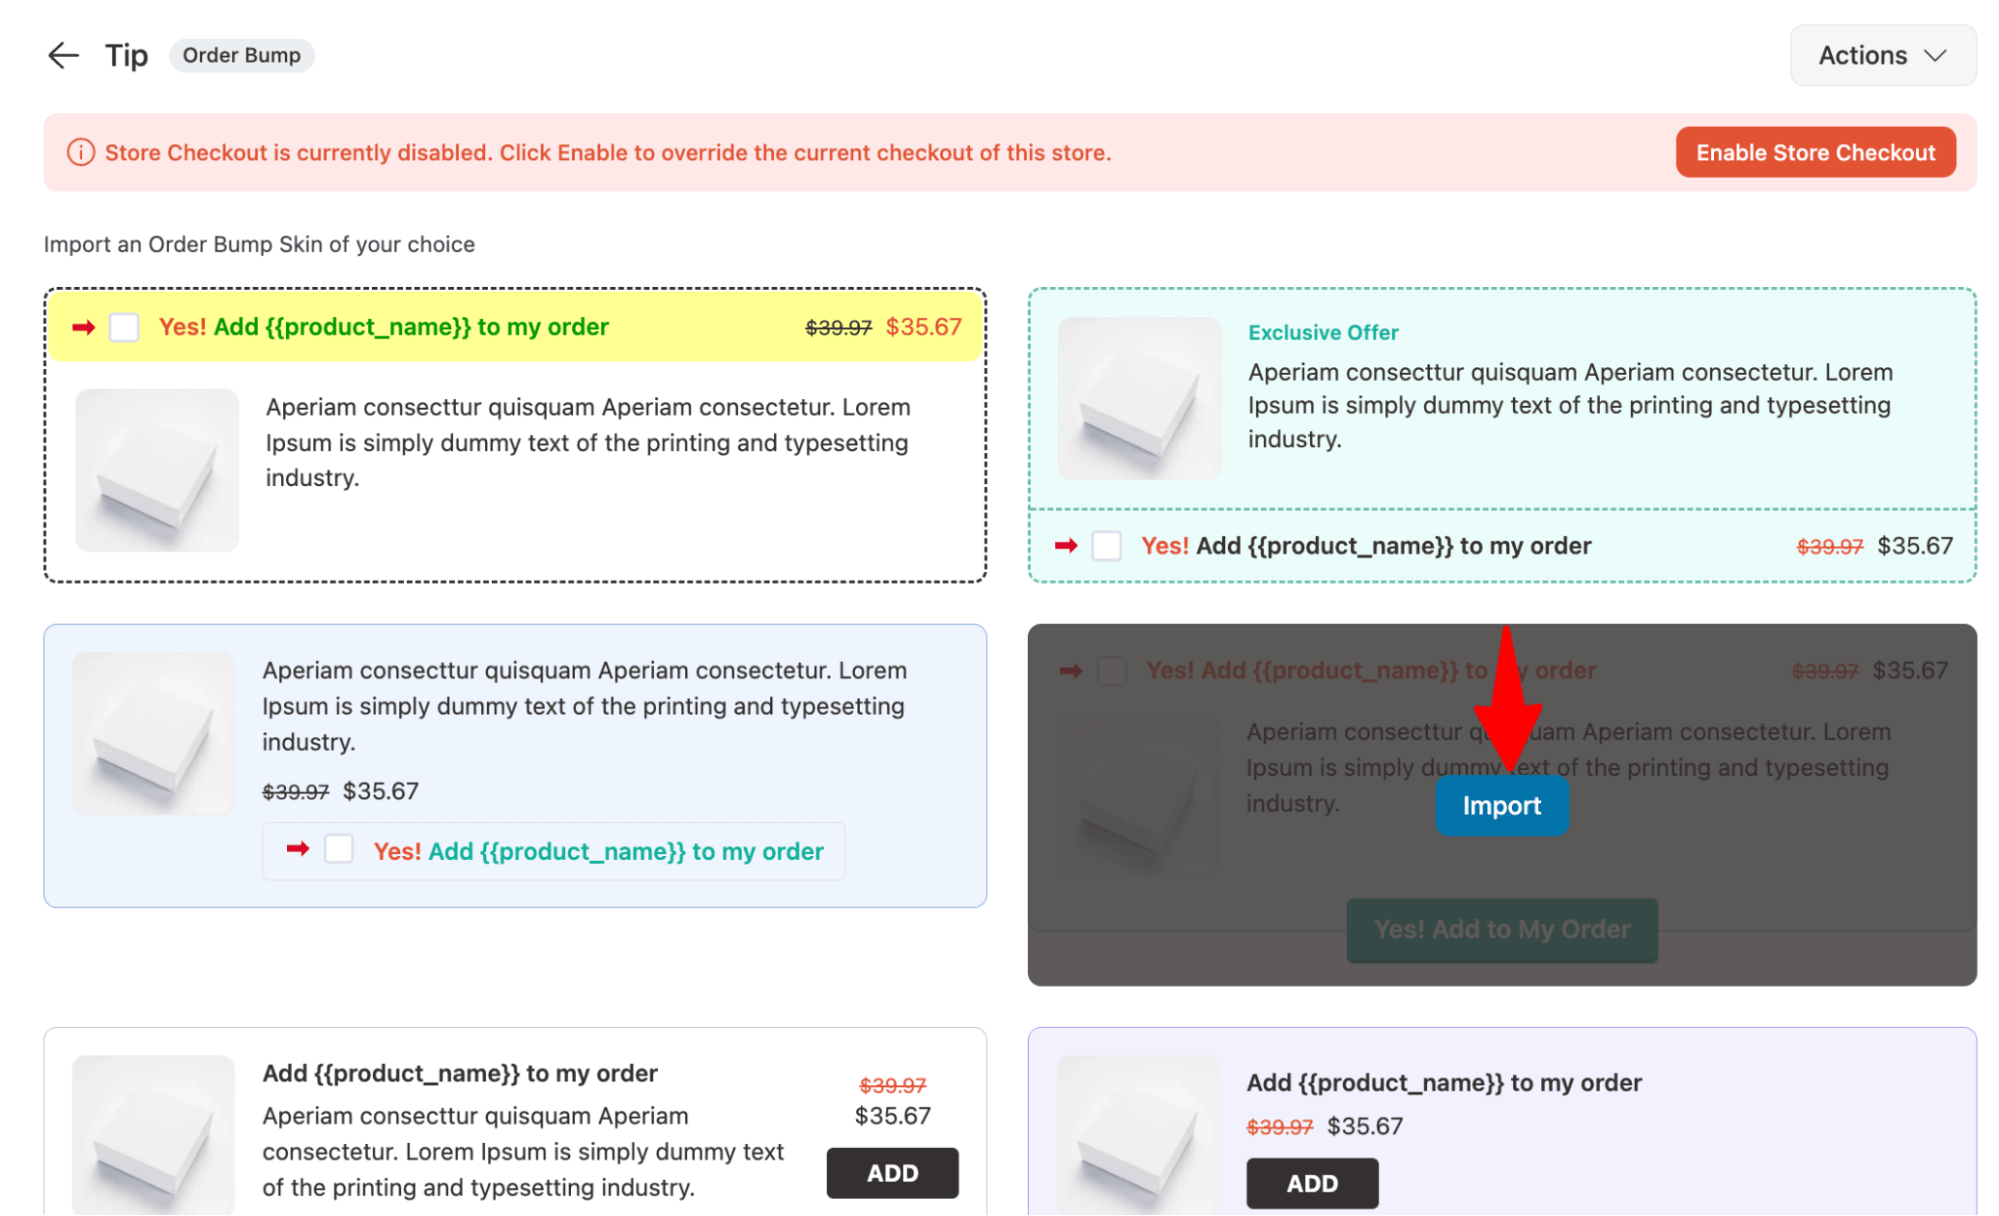Click the Store Checkout disabled warning message

click(607, 152)
